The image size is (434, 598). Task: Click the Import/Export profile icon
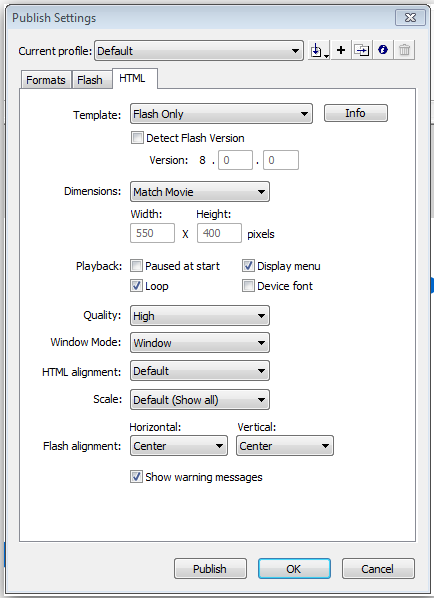click(319, 50)
